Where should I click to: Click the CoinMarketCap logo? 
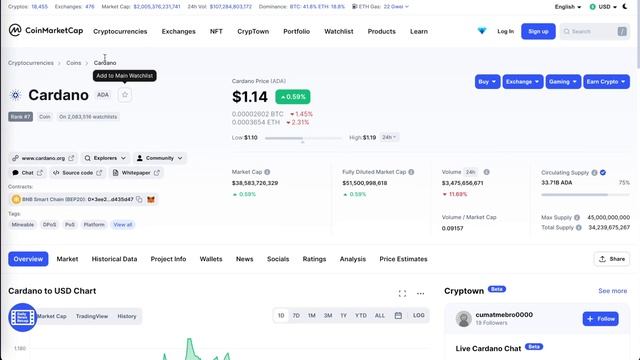tap(46, 30)
